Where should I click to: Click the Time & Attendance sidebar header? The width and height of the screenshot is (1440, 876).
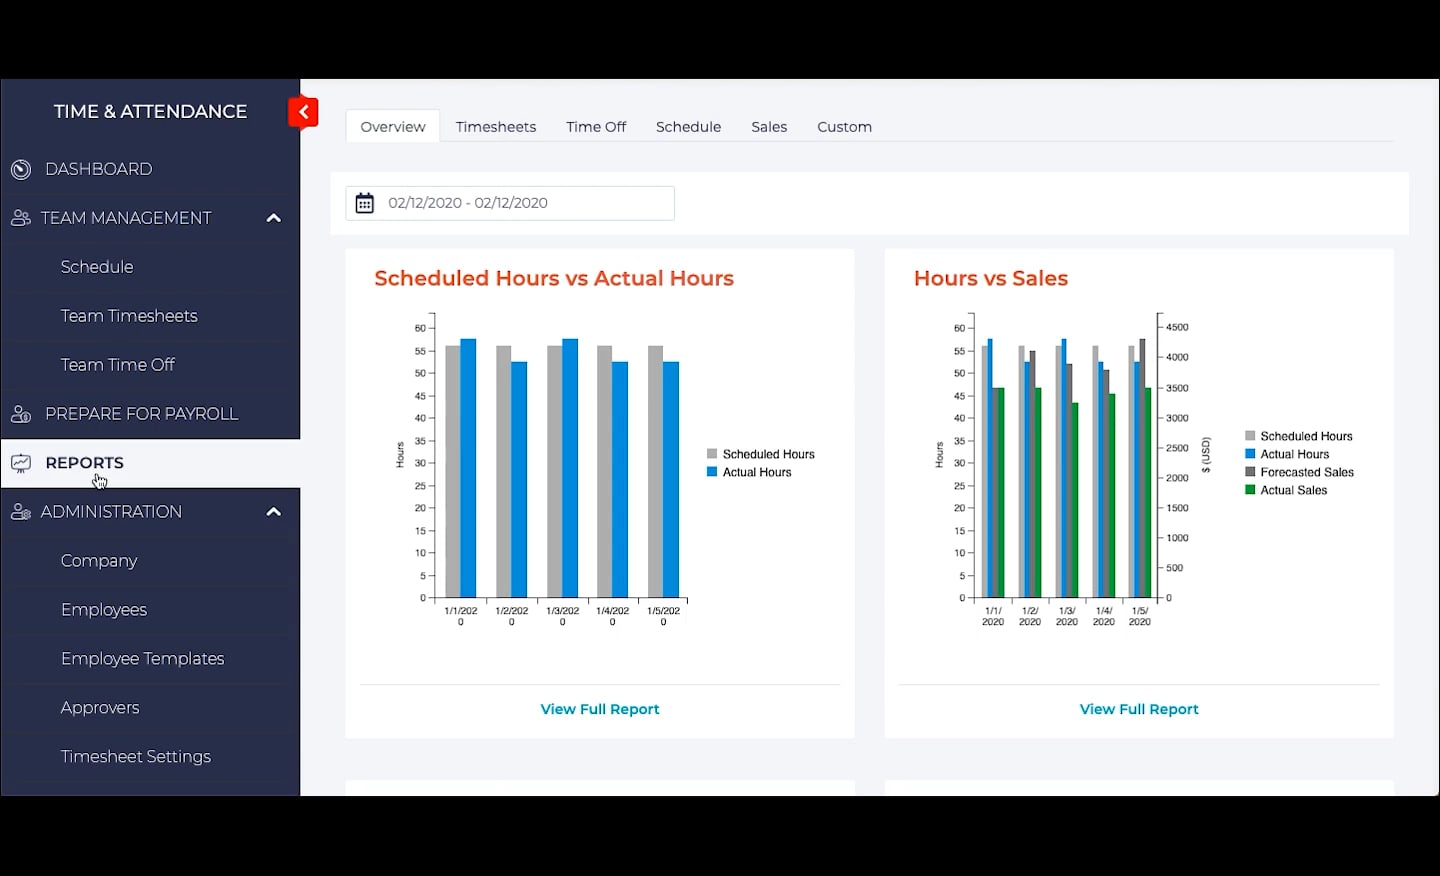[150, 112]
